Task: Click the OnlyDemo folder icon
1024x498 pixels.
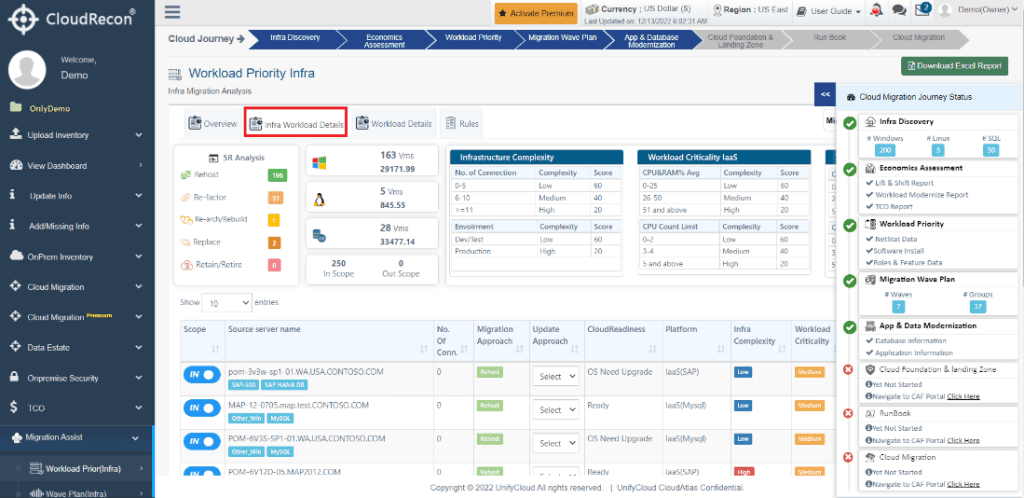Action: (x=16, y=108)
